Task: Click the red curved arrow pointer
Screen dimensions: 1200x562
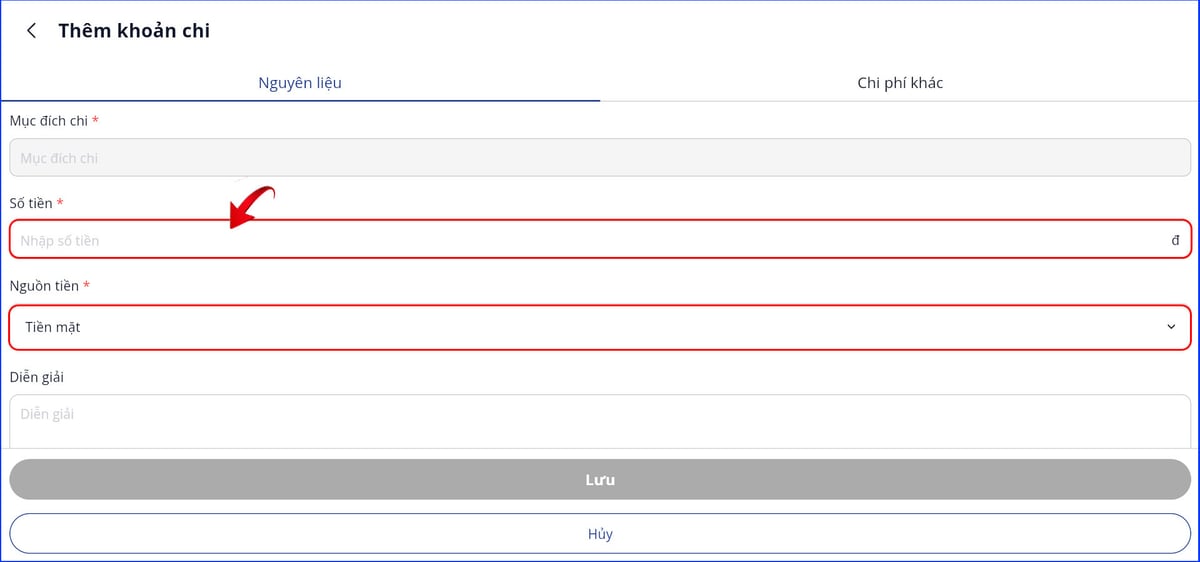Action: point(250,205)
